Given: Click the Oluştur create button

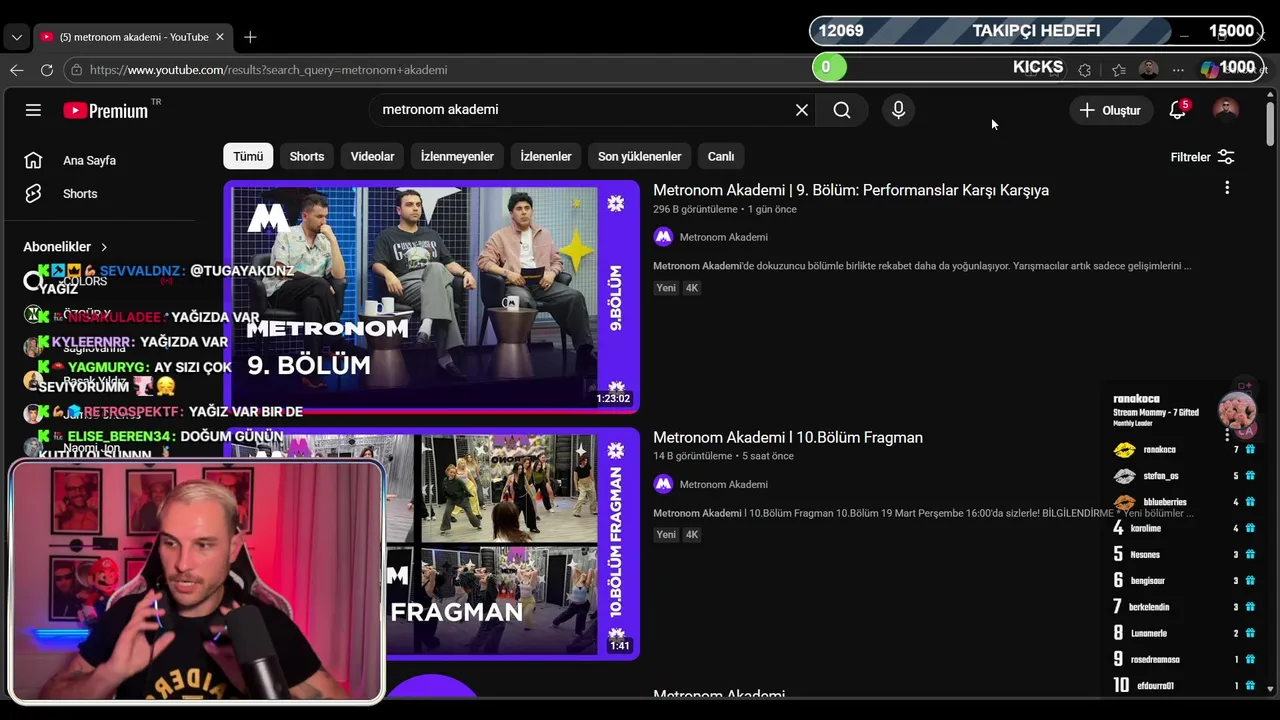Looking at the screenshot, I should pos(1111,110).
